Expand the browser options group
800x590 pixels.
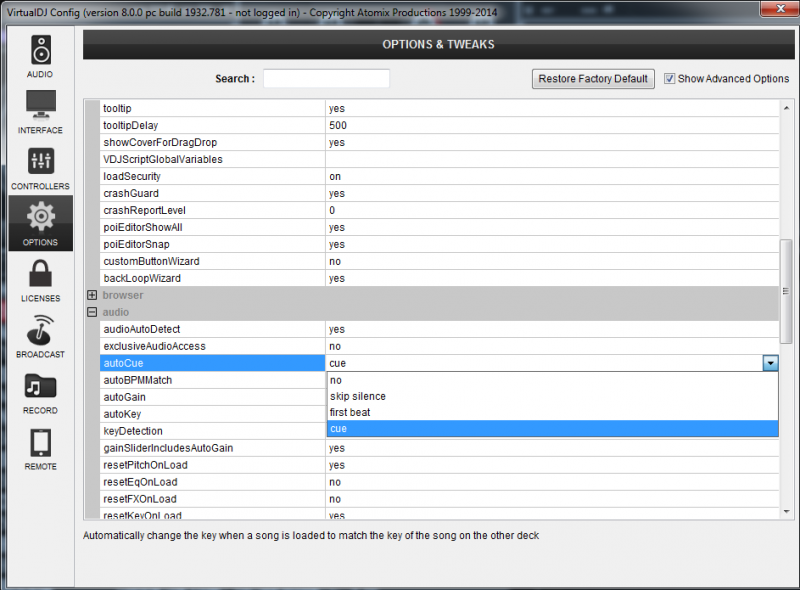pos(92,295)
